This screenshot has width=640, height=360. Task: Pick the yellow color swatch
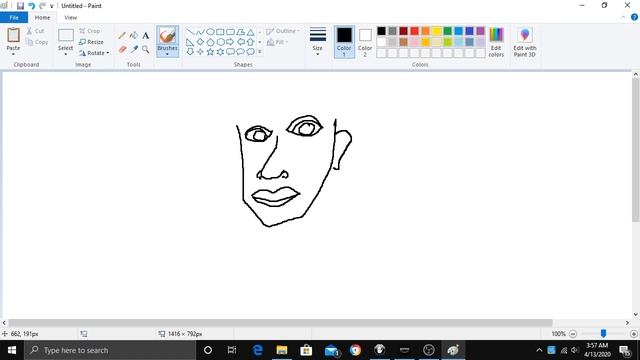coord(436,31)
